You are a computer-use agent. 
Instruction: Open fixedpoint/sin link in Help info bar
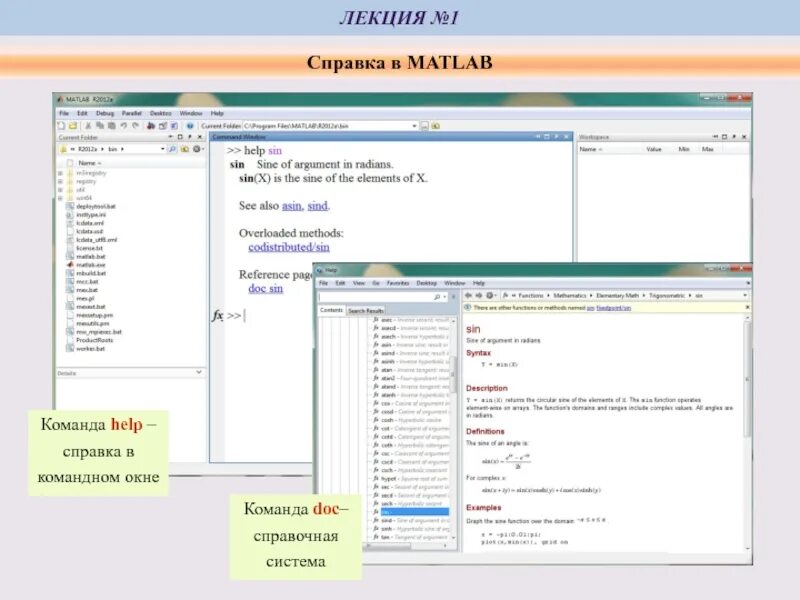(613, 308)
